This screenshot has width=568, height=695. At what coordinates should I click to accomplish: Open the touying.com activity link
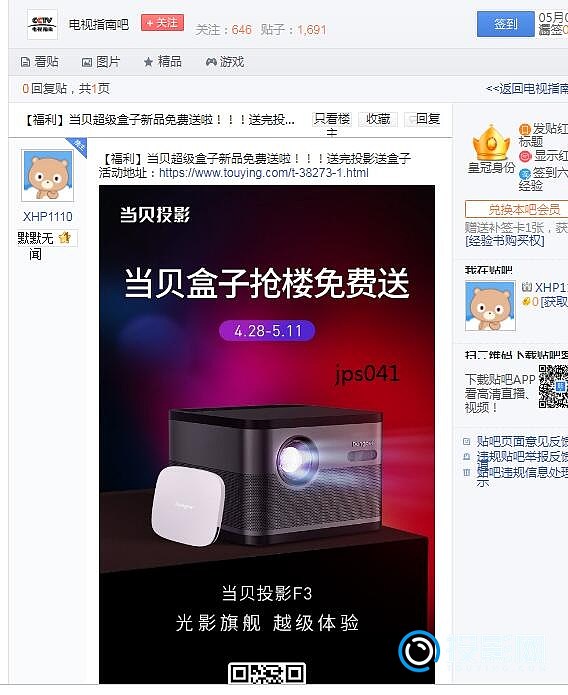pos(264,173)
